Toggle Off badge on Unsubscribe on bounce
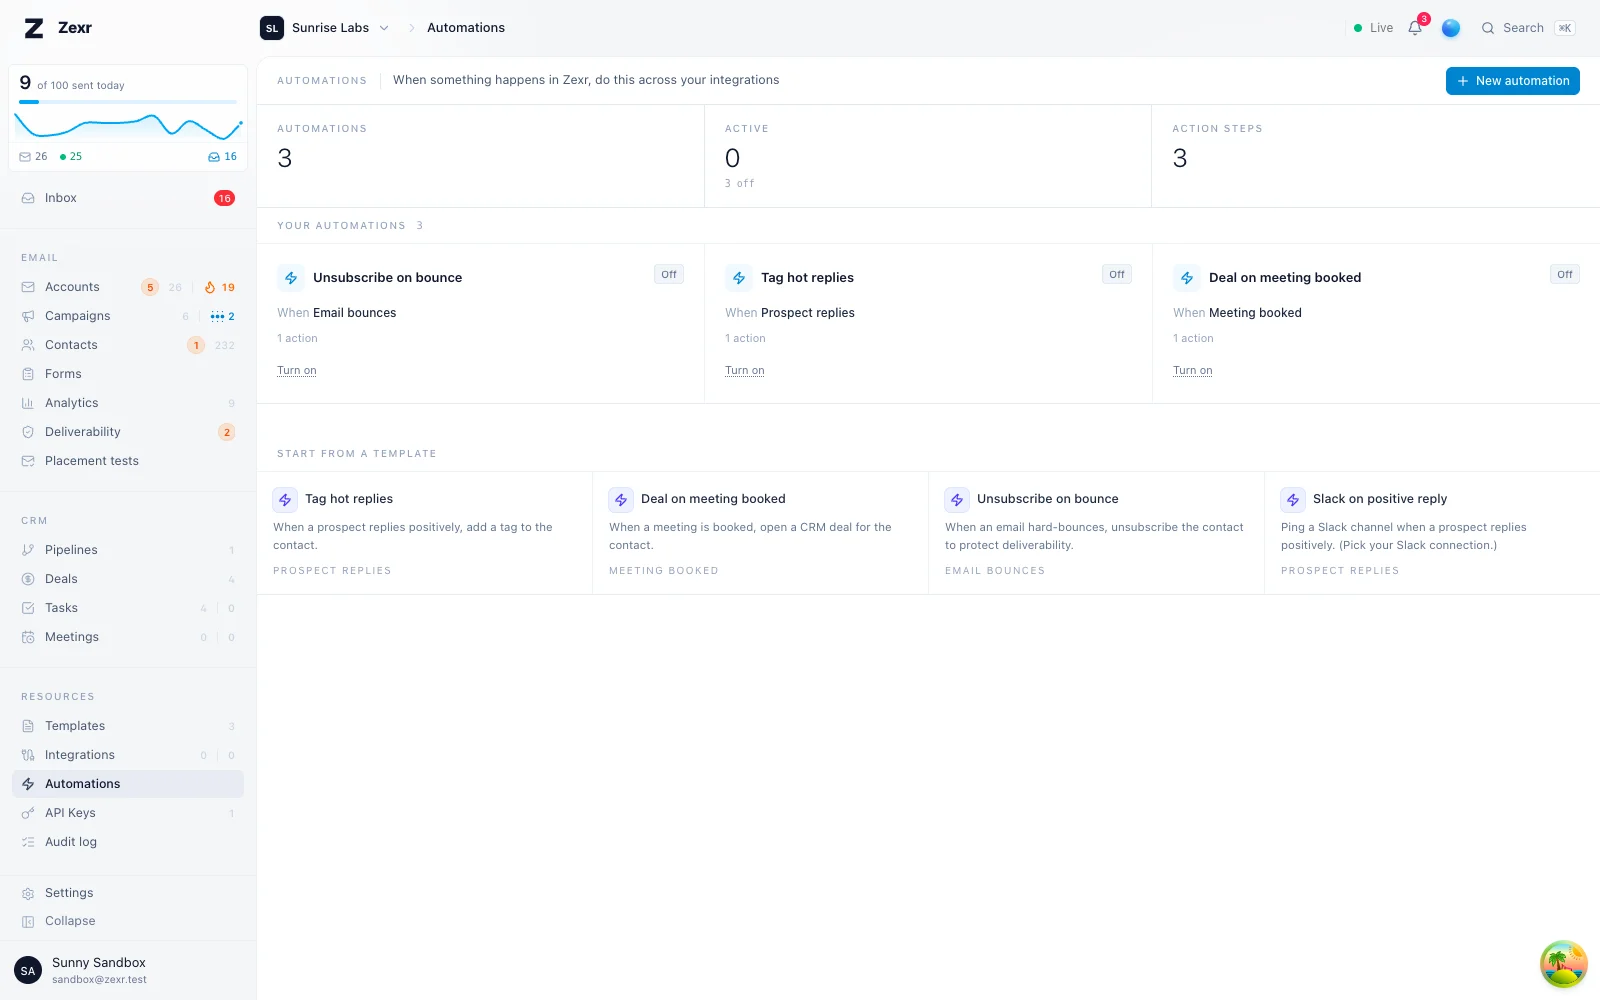Viewport: 1600px width, 1000px height. click(669, 274)
